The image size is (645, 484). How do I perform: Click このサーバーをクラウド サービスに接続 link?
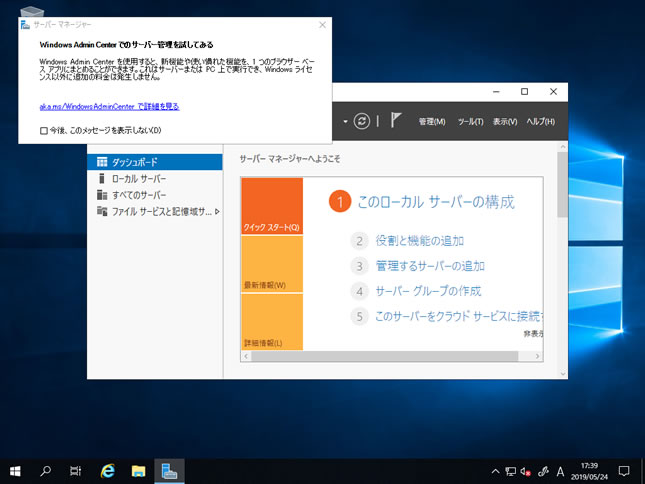459,316
